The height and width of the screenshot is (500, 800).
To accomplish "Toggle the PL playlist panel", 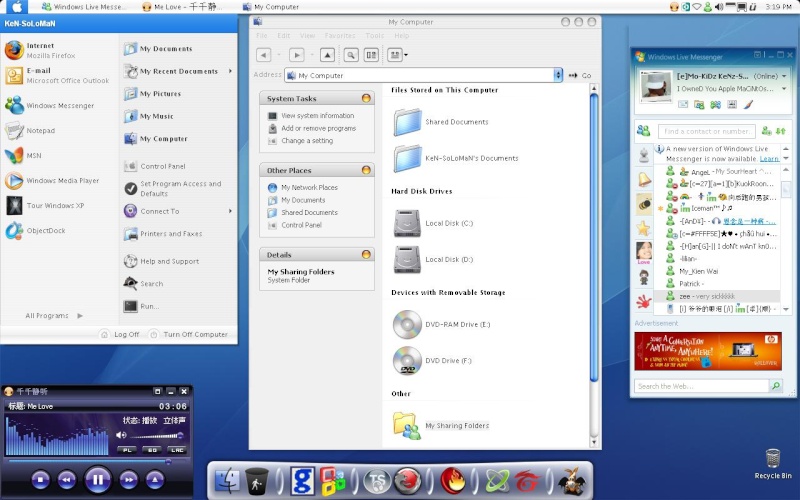I will tap(127, 449).
